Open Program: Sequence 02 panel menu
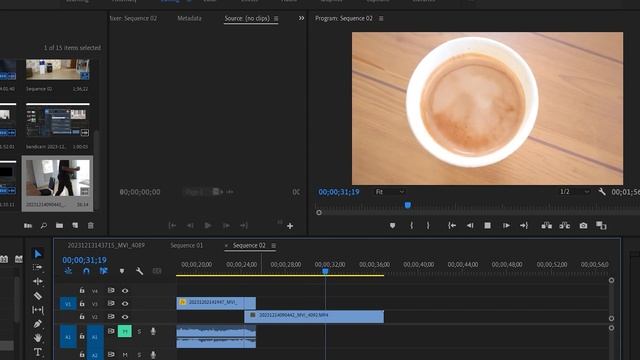The width and height of the screenshot is (640, 360). point(381,18)
